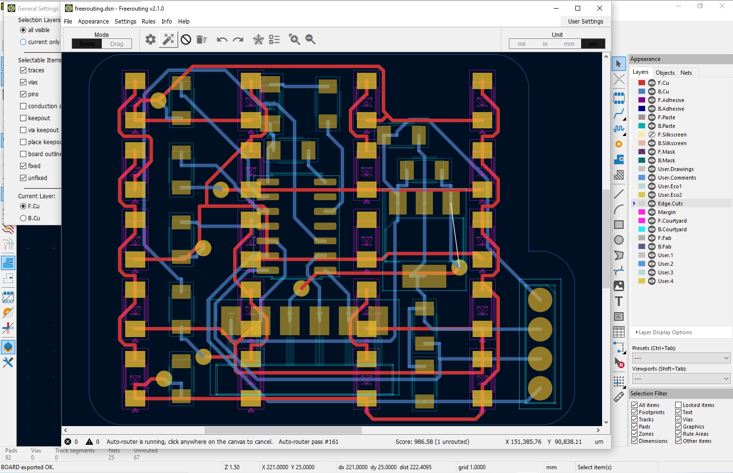The height and width of the screenshot is (473, 733).
Task: Select the 'current only' selection layers radio
Action: pyautogui.click(x=23, y=42)
